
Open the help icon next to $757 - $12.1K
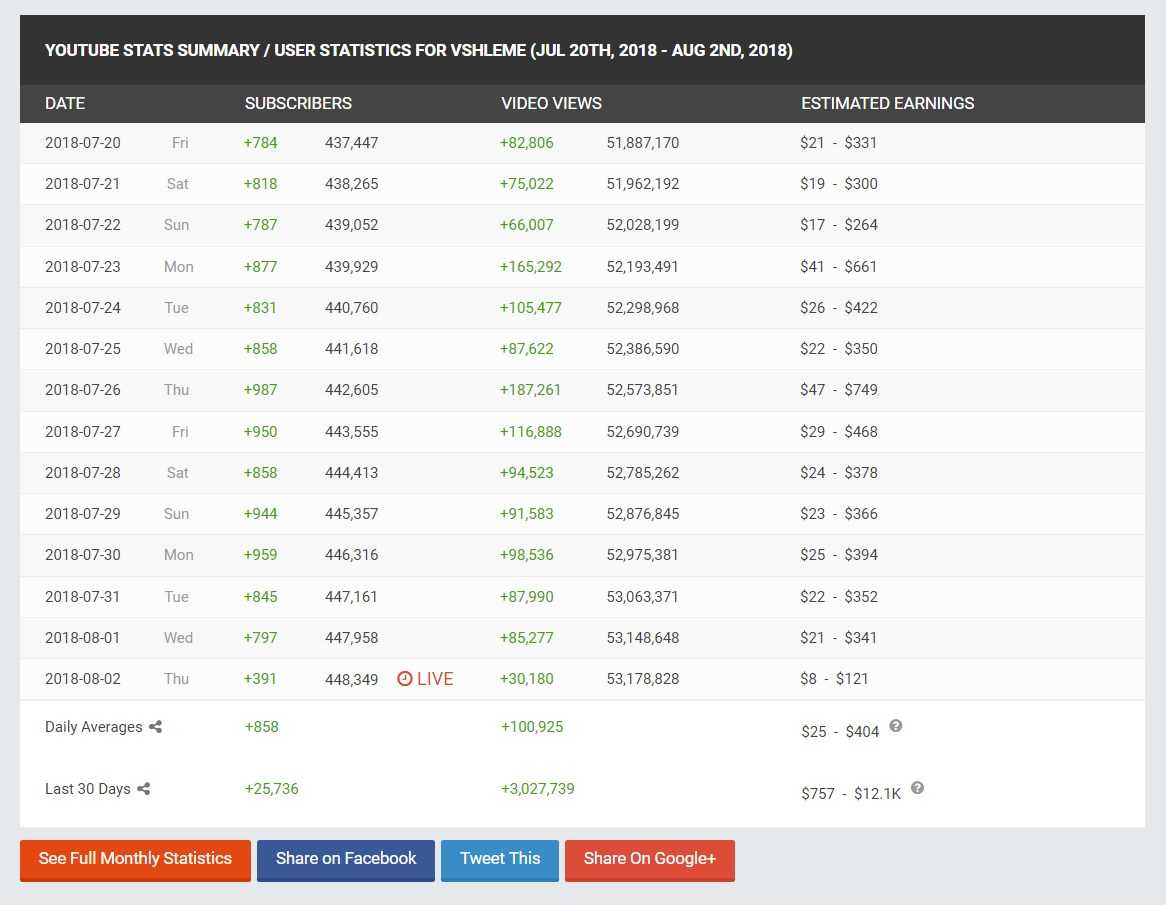917,788
